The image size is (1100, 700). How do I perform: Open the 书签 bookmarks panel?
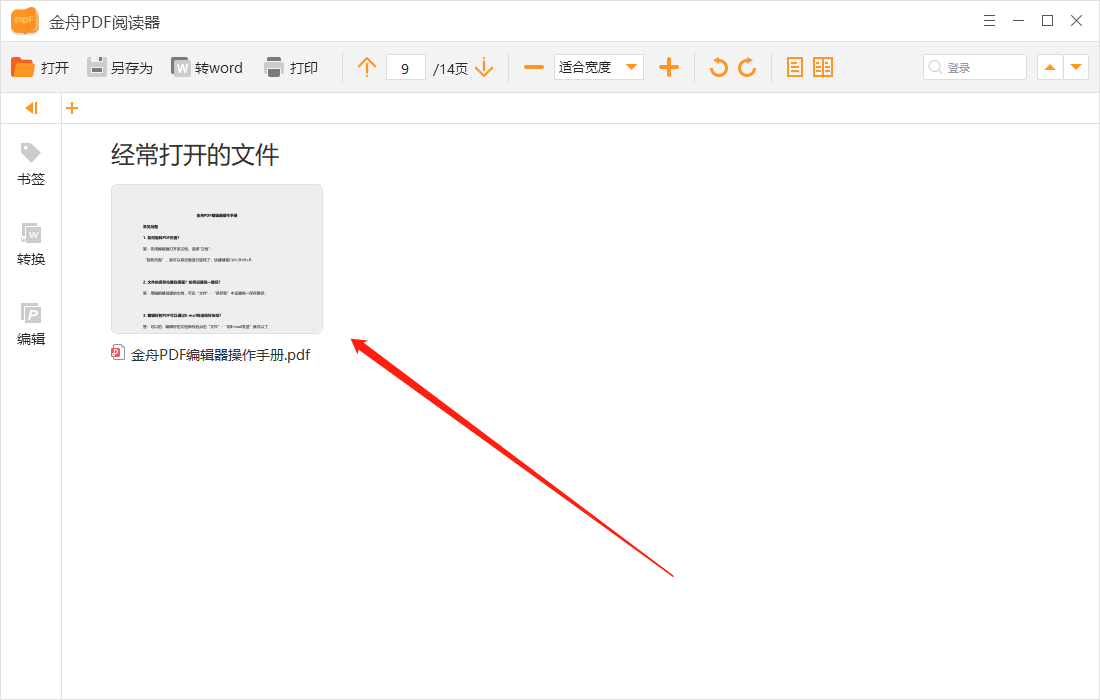30,165
